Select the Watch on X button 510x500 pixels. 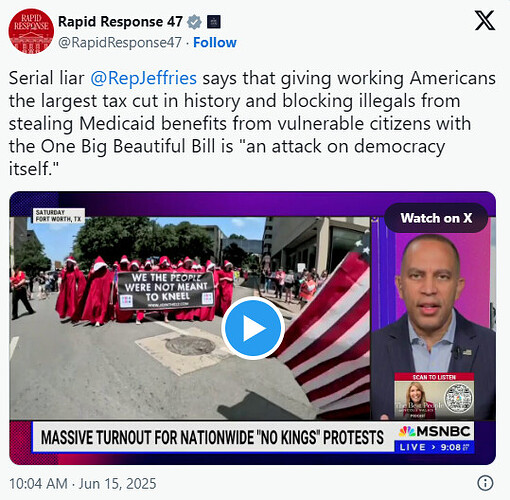coord(436,218)
